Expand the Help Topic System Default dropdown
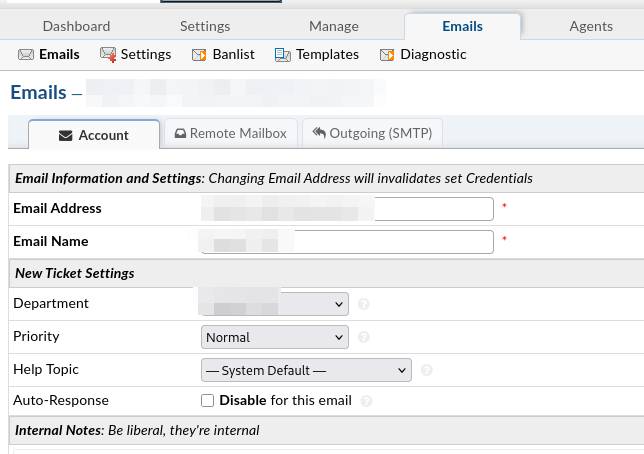This screenshot has width=644, height=454. tap(306, 371)
